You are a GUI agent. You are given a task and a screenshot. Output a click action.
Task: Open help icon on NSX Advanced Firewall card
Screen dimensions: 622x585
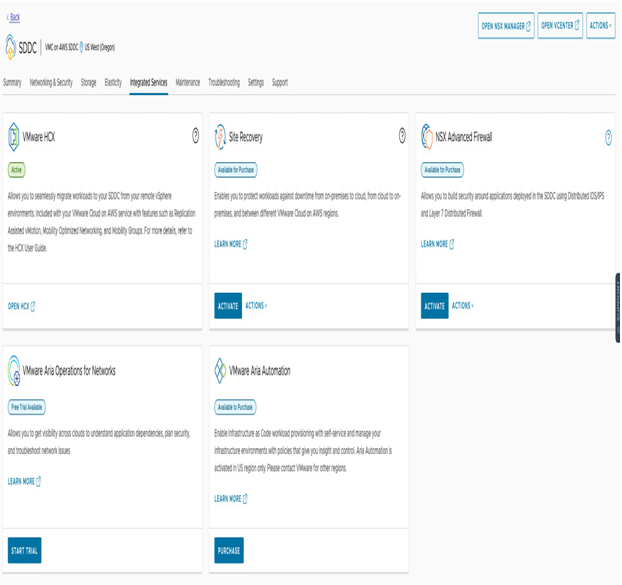point(609,137)
